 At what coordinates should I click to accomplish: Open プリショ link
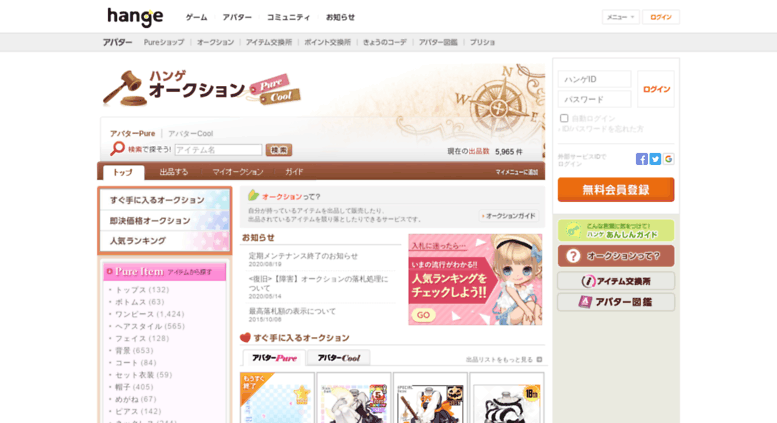[x=482, y=43]
